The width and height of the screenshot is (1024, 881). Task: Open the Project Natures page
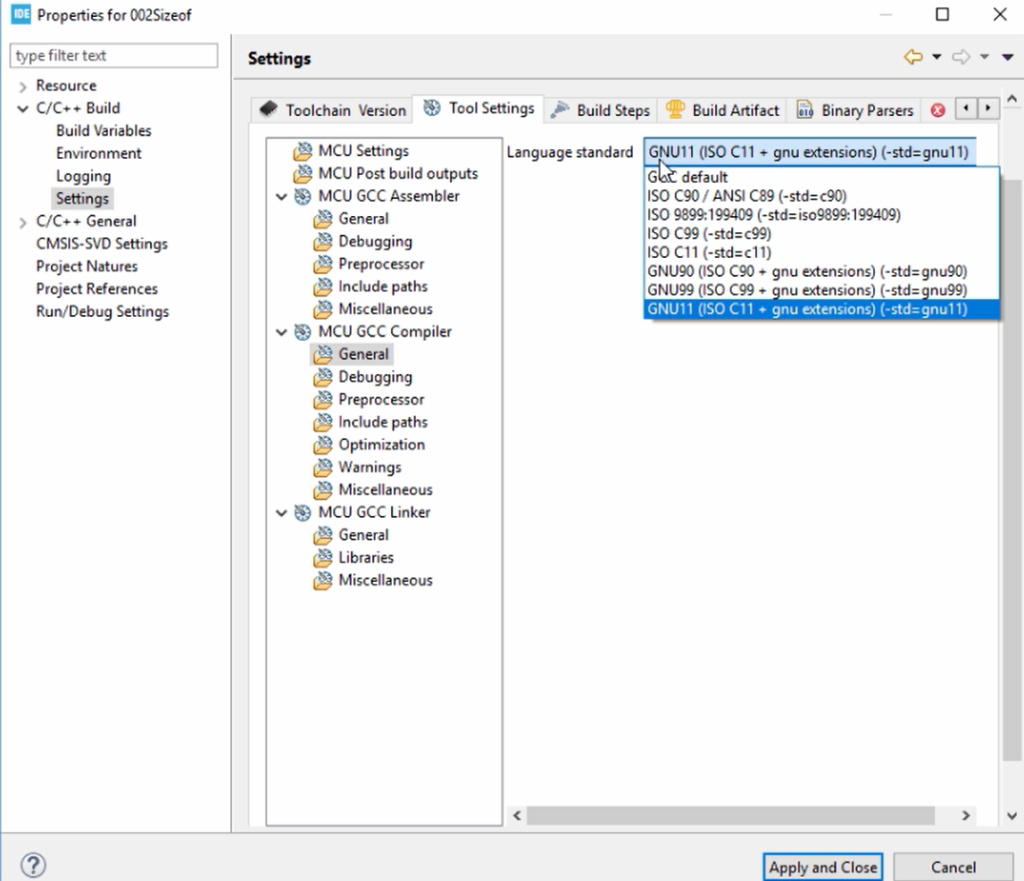[x=87, y=266]
